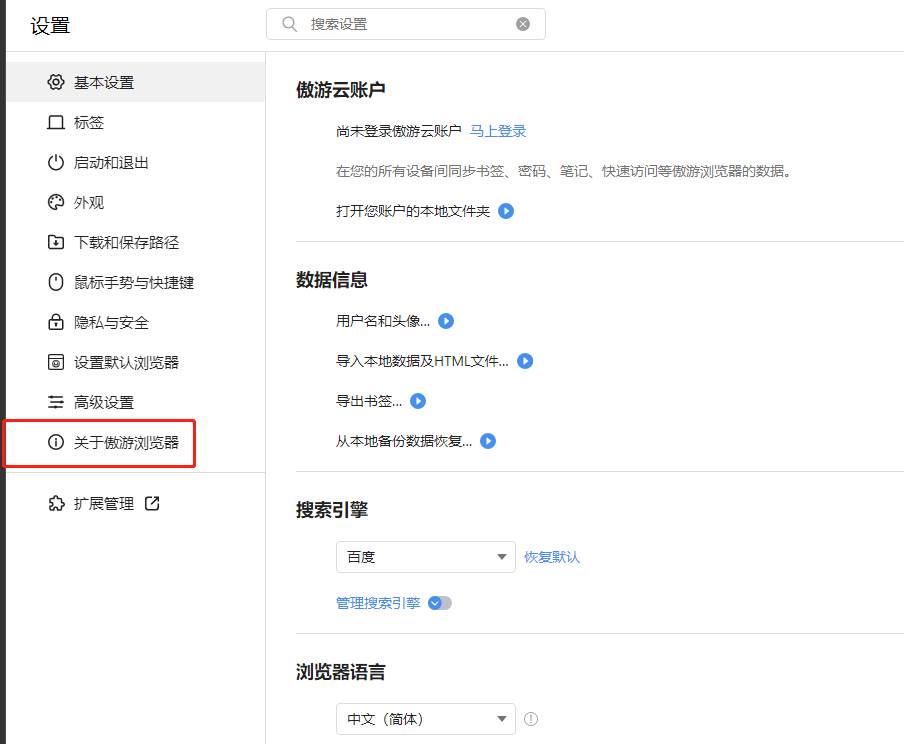Clear the settings search field

coord(523,24)
